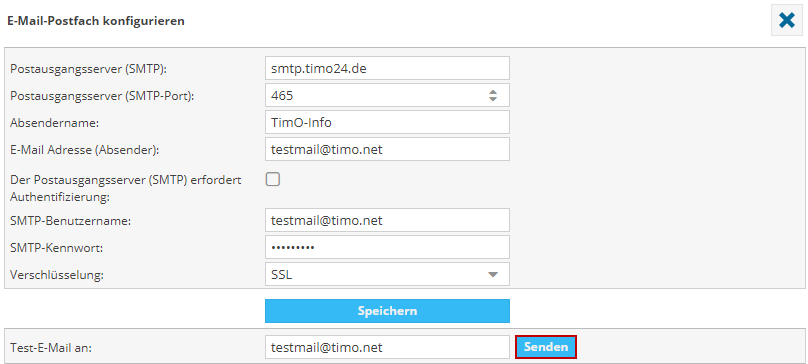This screenshot has width=808, height=364.
Task: Click the E-Mail Adresse (Absender): label
Action: pyautogui.click(x=85, y=150)
